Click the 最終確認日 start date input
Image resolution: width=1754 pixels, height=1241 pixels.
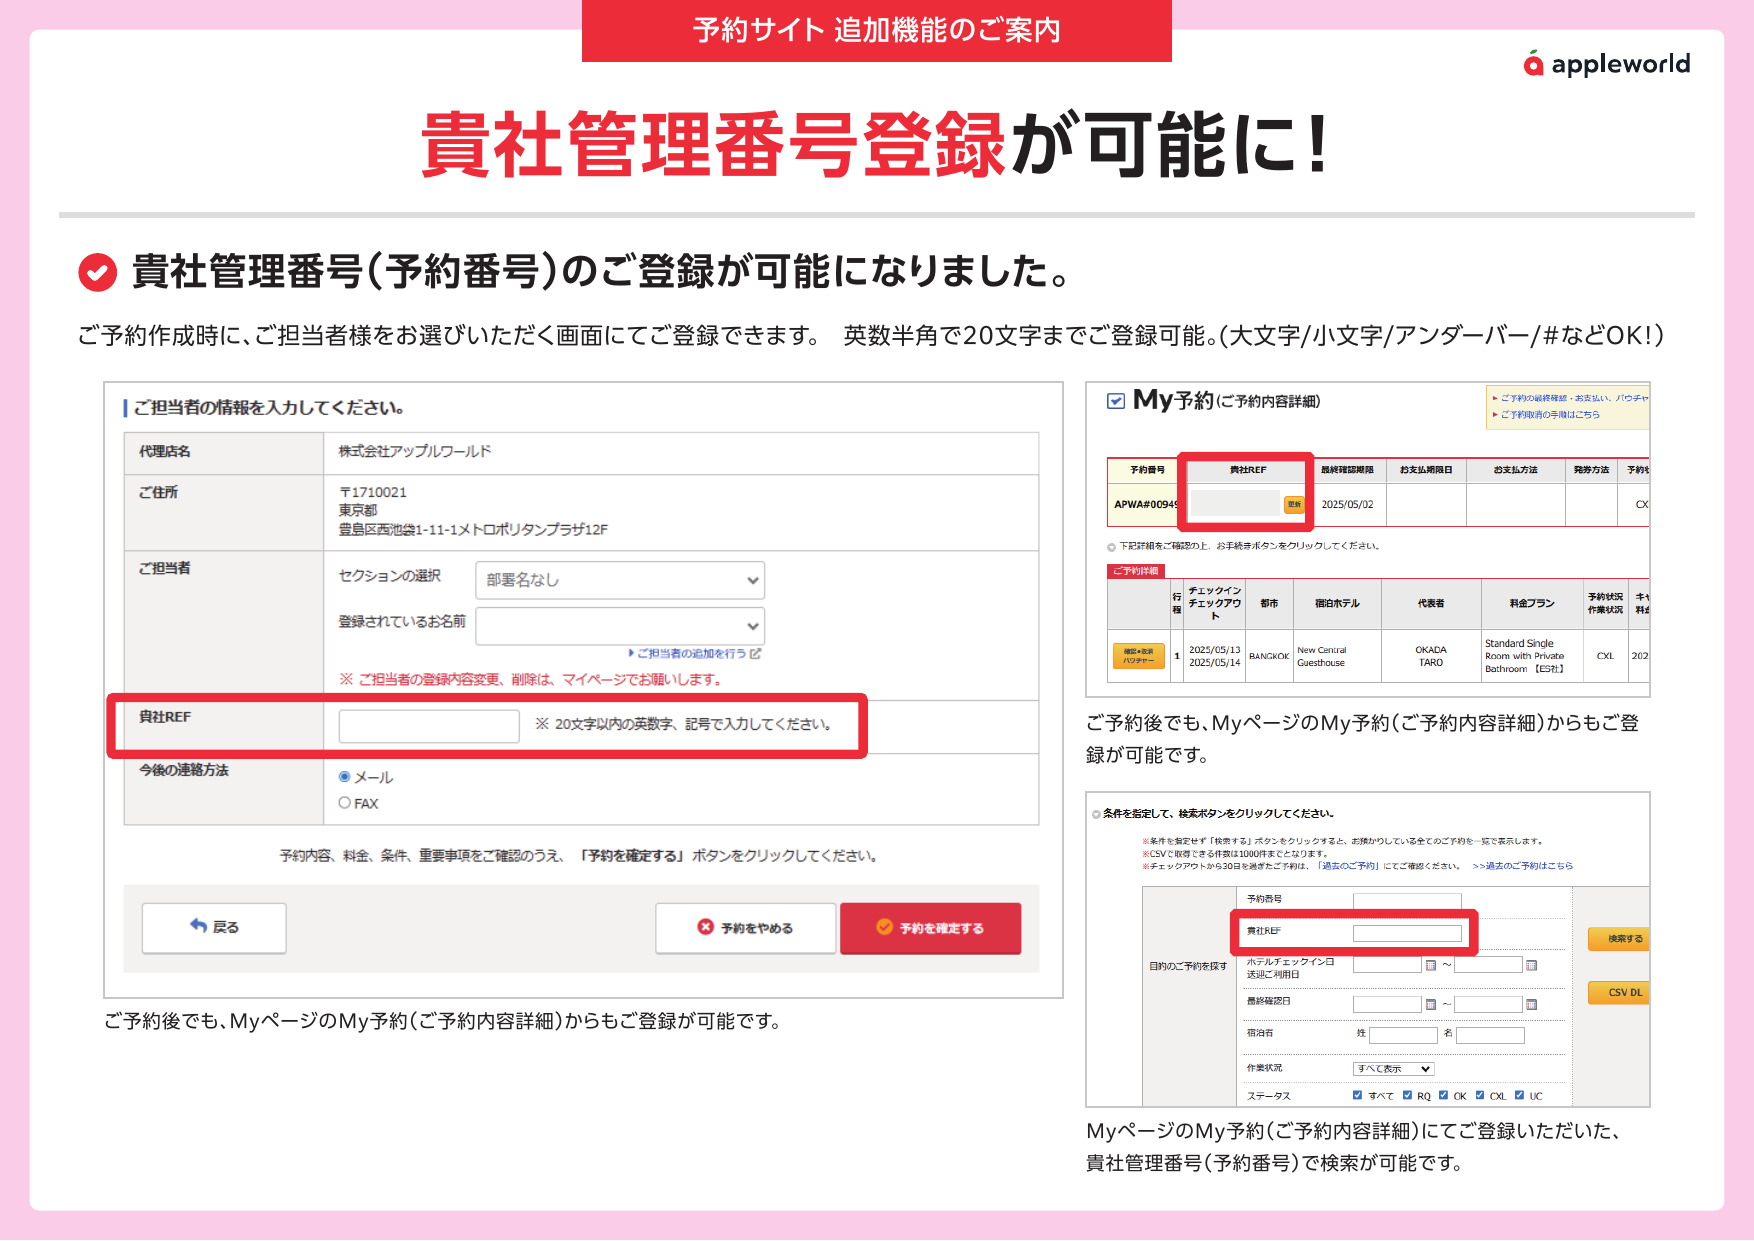(x=1387, y=1004)
